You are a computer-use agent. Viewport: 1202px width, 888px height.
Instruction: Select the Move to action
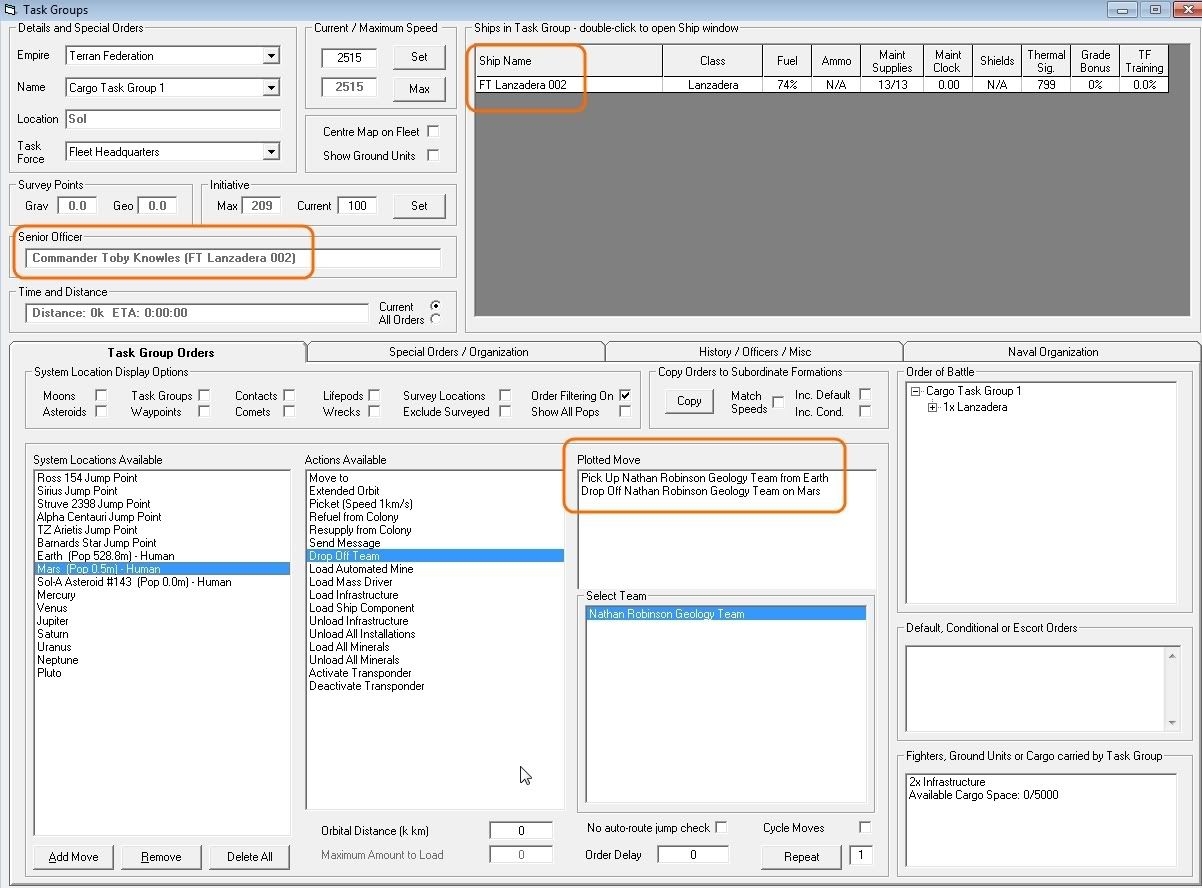(x=435, y=478)
